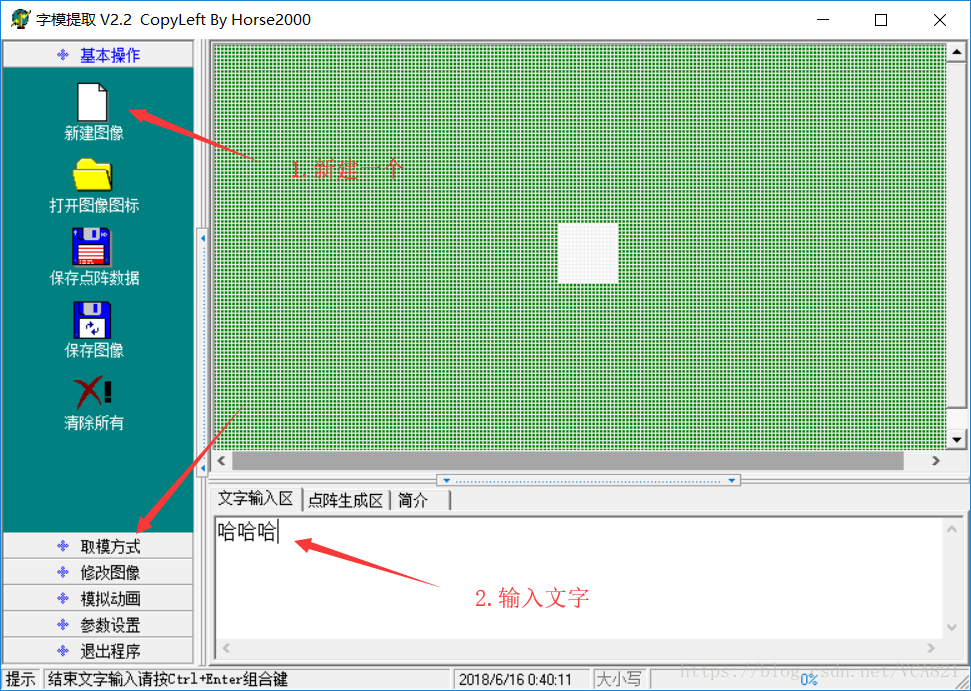Click the app icon in the title bar
The width and height of the screenshot is (971, 691).
point(20,19)
